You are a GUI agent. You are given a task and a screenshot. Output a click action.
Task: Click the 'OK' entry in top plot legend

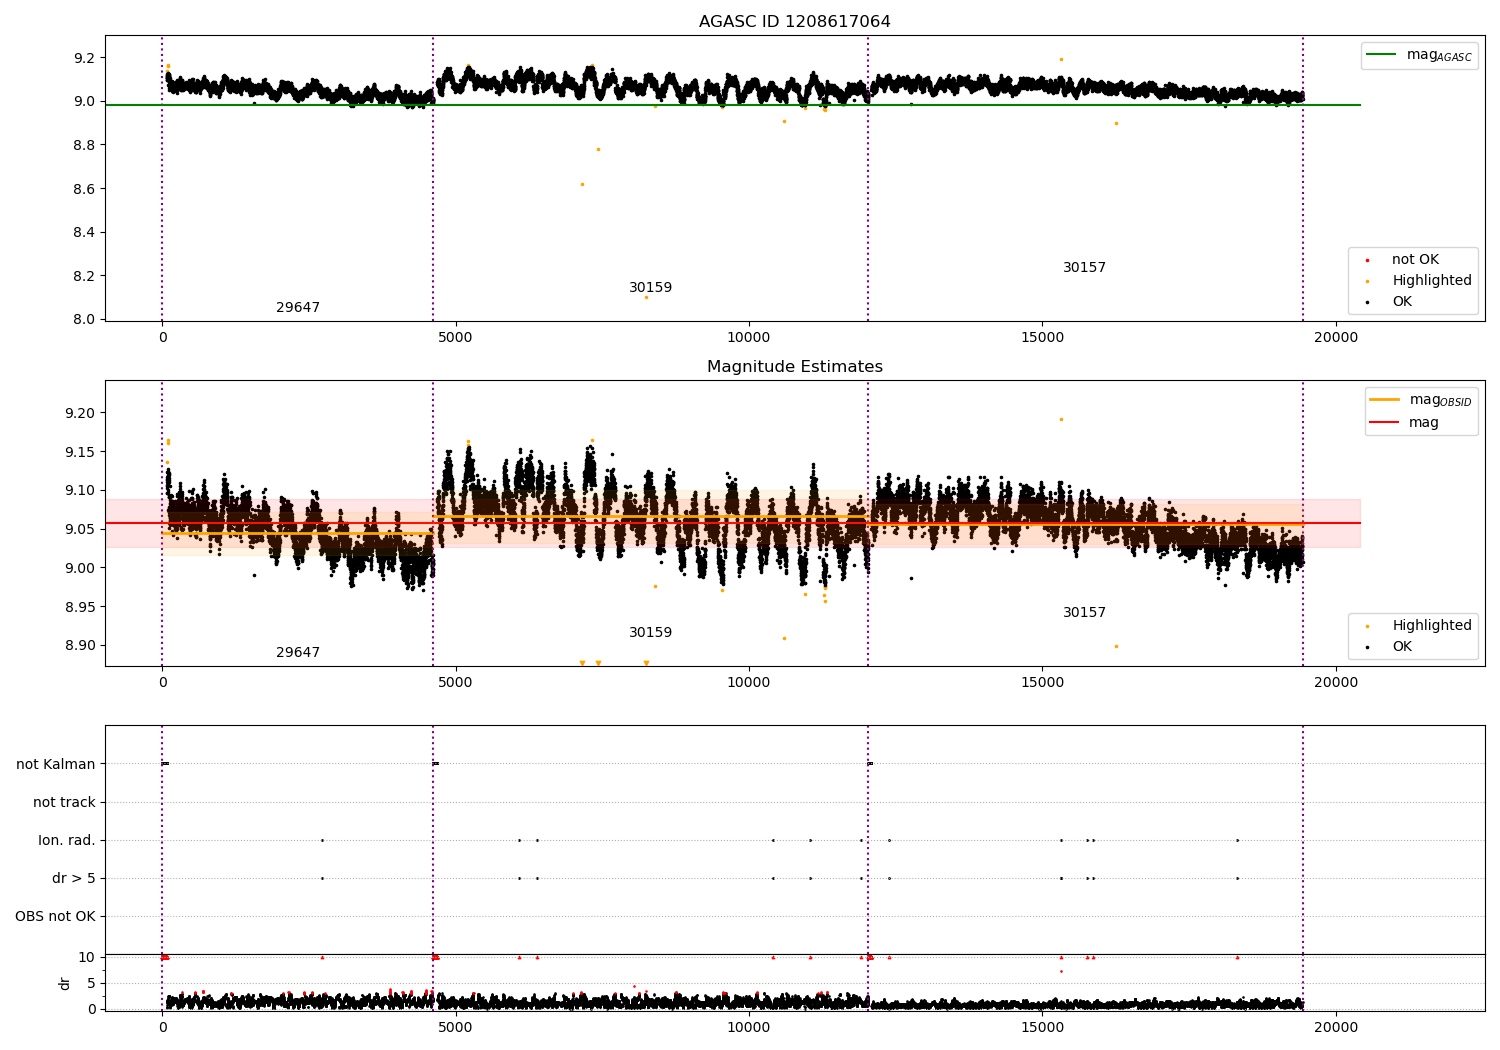(x=1389, y=302)
